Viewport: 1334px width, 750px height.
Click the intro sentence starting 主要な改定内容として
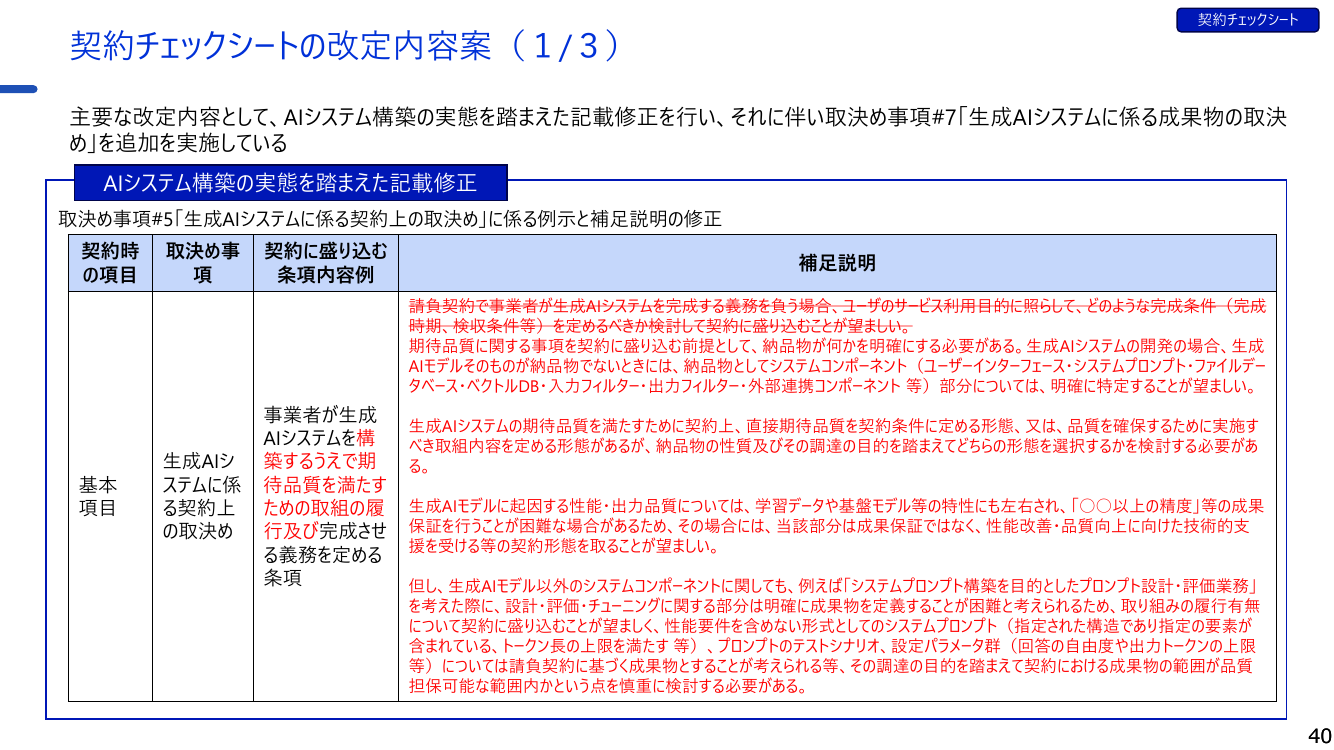(678, 130)
